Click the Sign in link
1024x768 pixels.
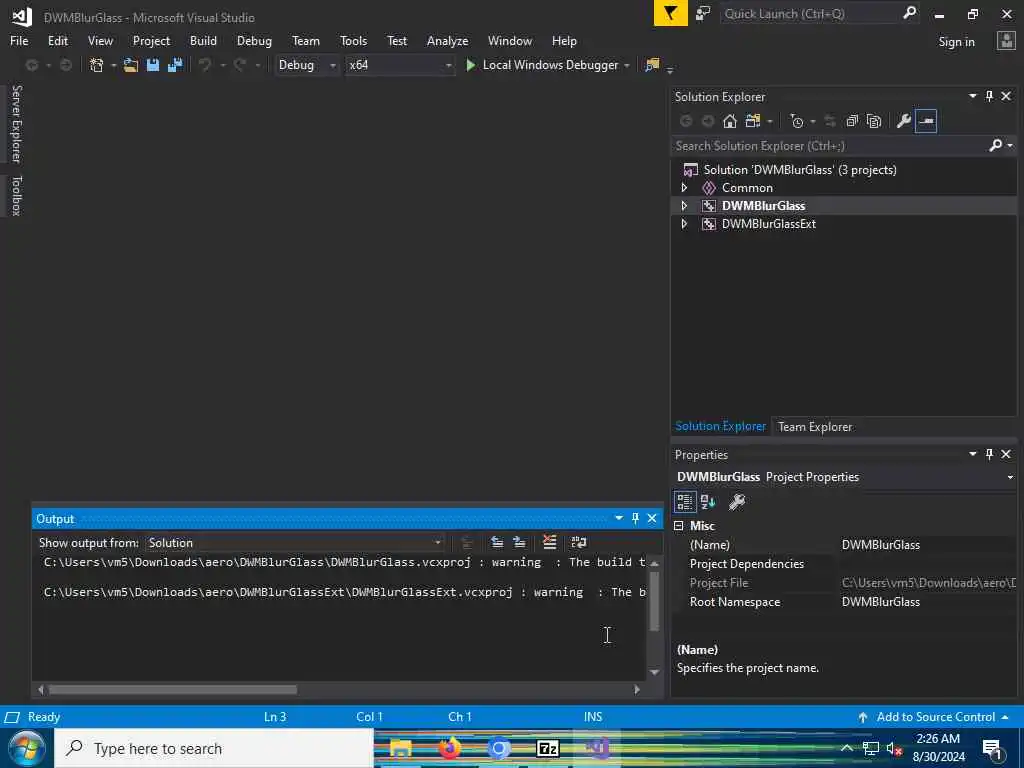click(956, 42)
